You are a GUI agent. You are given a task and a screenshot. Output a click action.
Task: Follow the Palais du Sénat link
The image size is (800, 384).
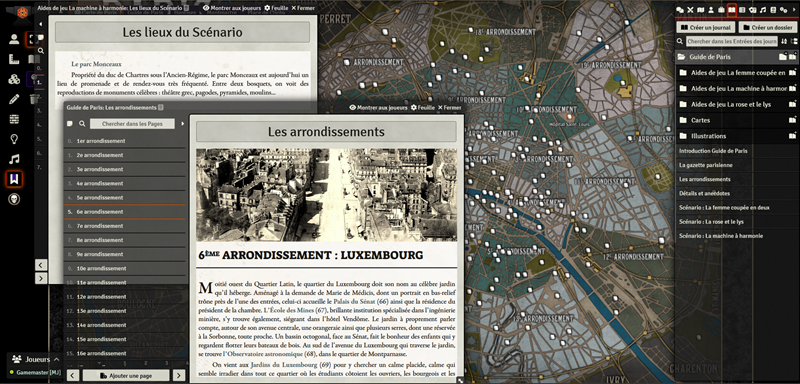click(354, 301)
